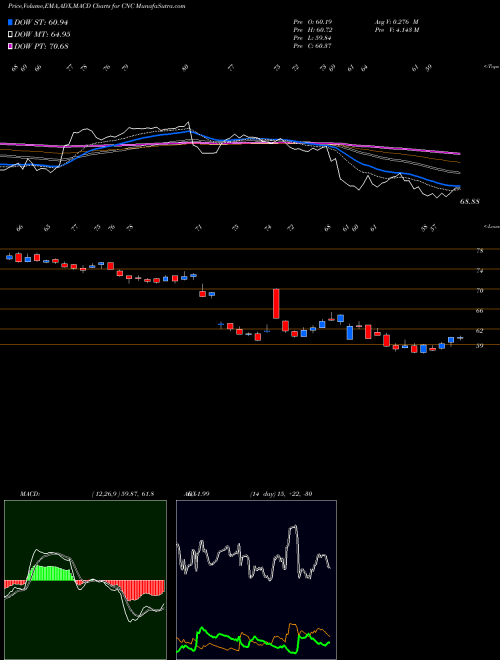The width and height of the screenshot is (500, 660).
Task: Click the '<Lows' label at the right edge
Action: tap(491, 226)
